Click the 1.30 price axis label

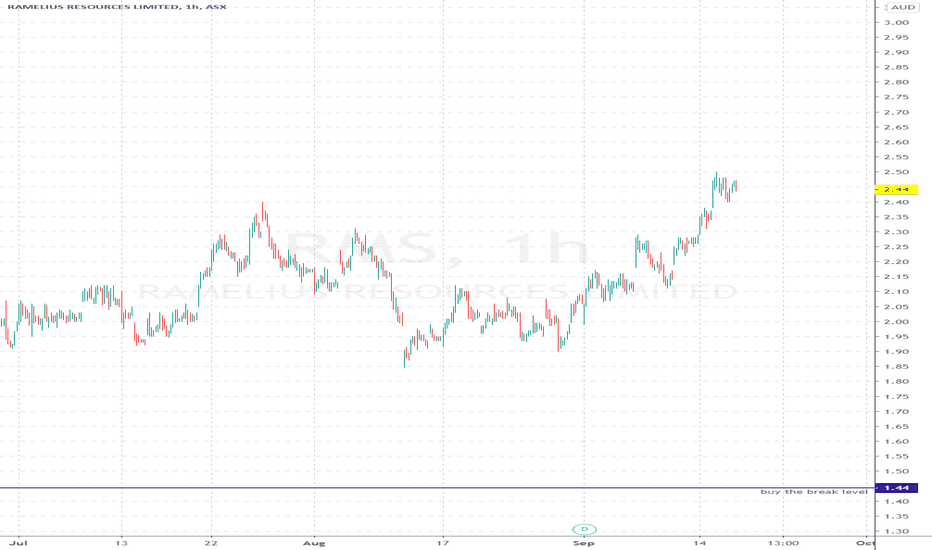[x=896, y=531]
